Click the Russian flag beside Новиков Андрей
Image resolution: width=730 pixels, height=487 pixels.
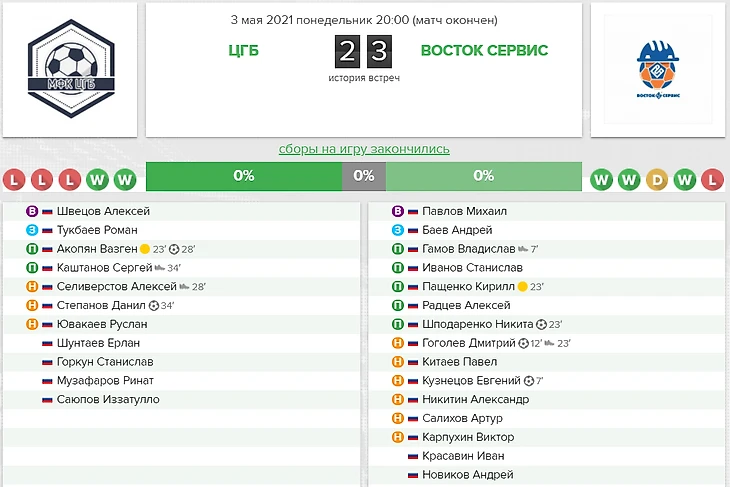pos(413,475)
